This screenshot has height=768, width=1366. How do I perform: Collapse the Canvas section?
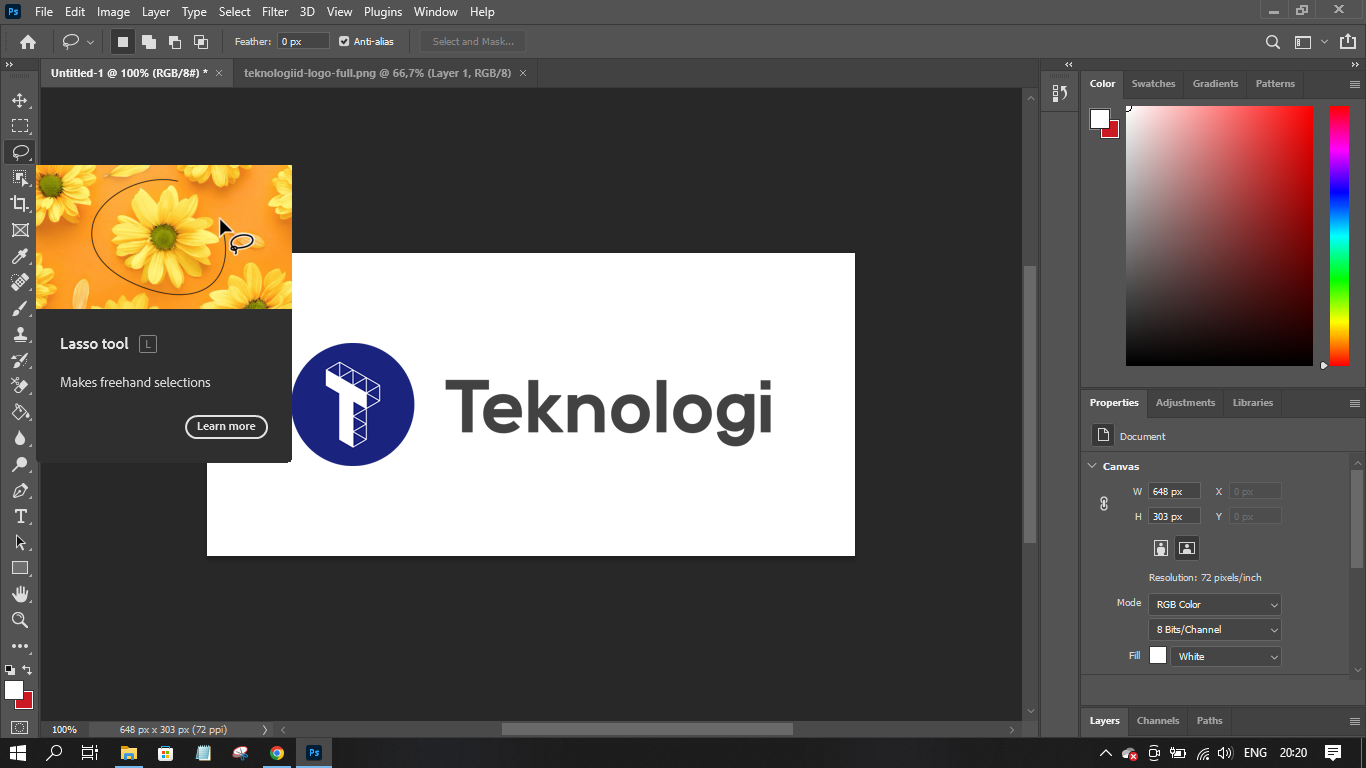point(1092,466)
